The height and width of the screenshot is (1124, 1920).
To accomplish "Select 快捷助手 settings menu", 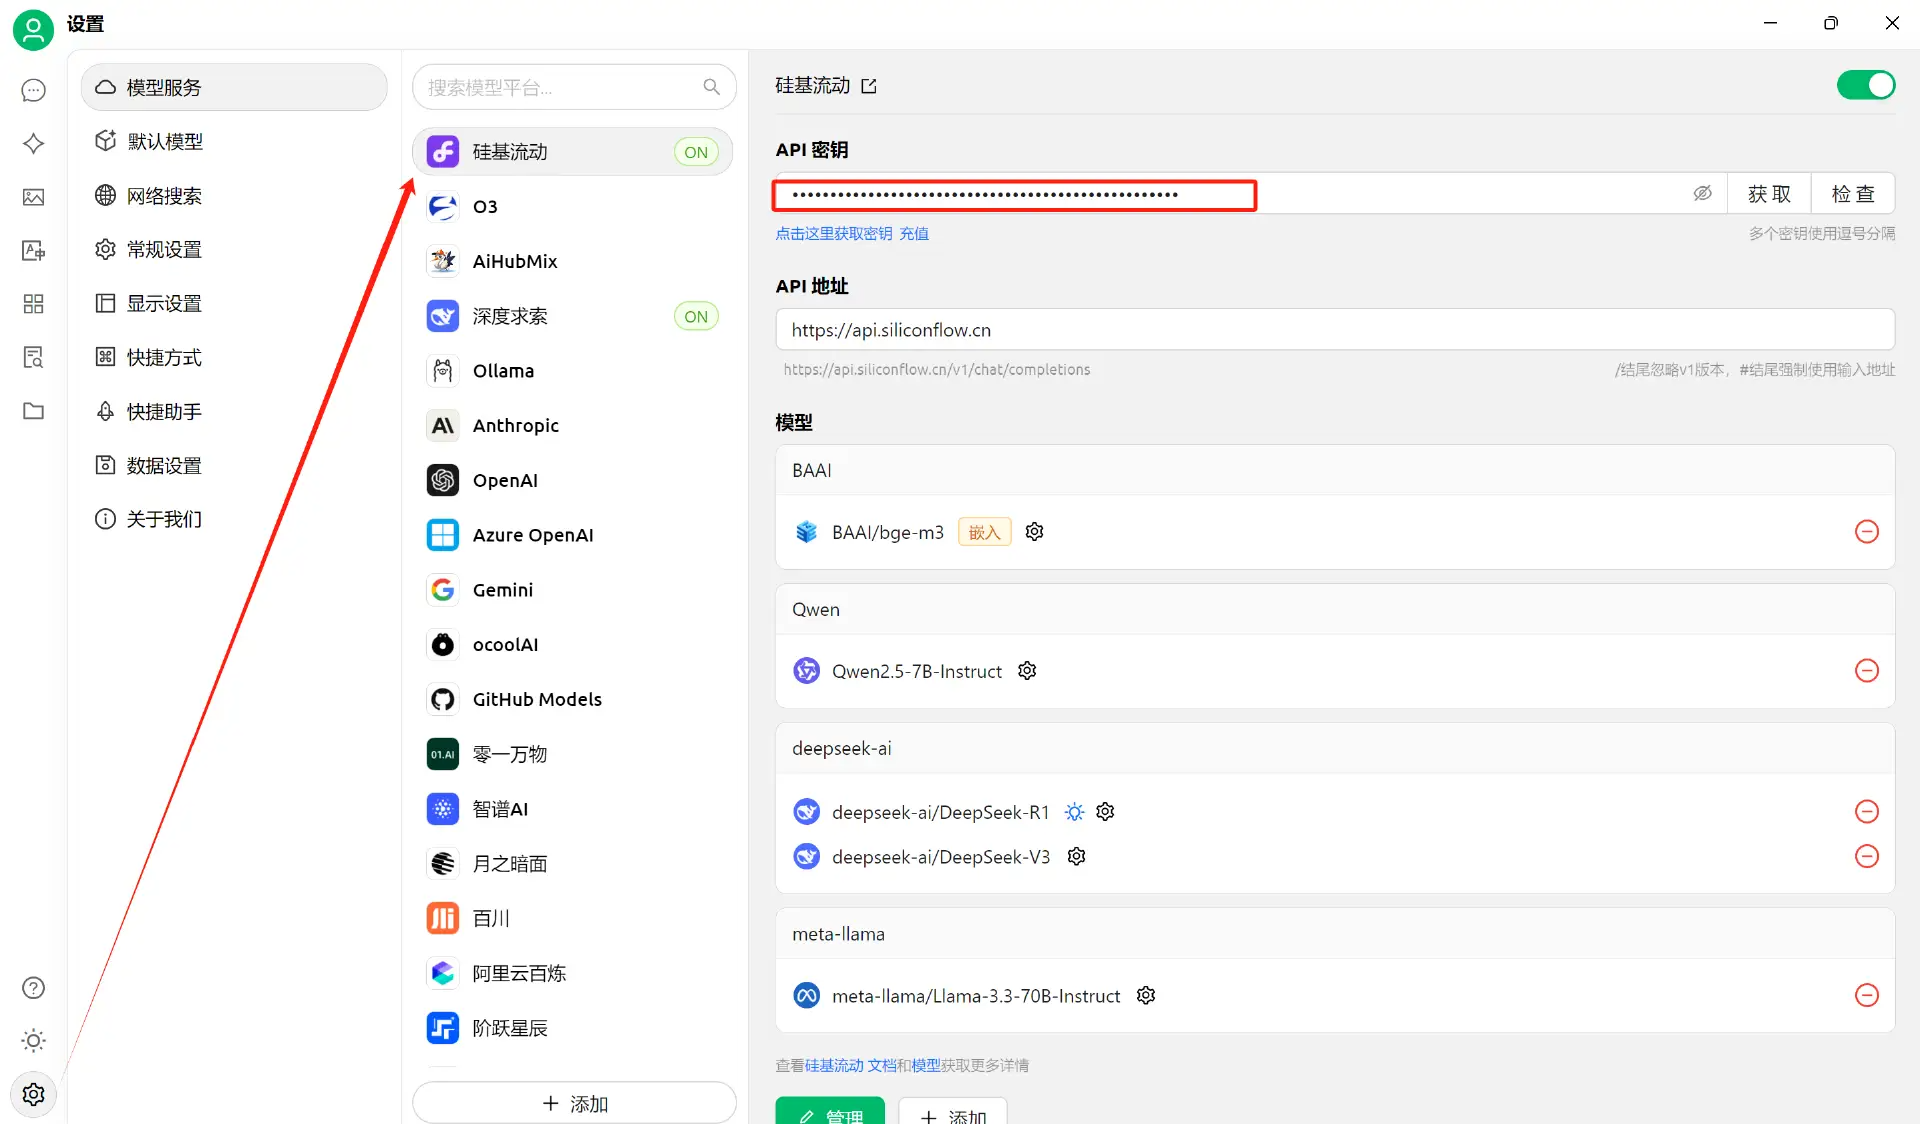I will click(234, 412).
